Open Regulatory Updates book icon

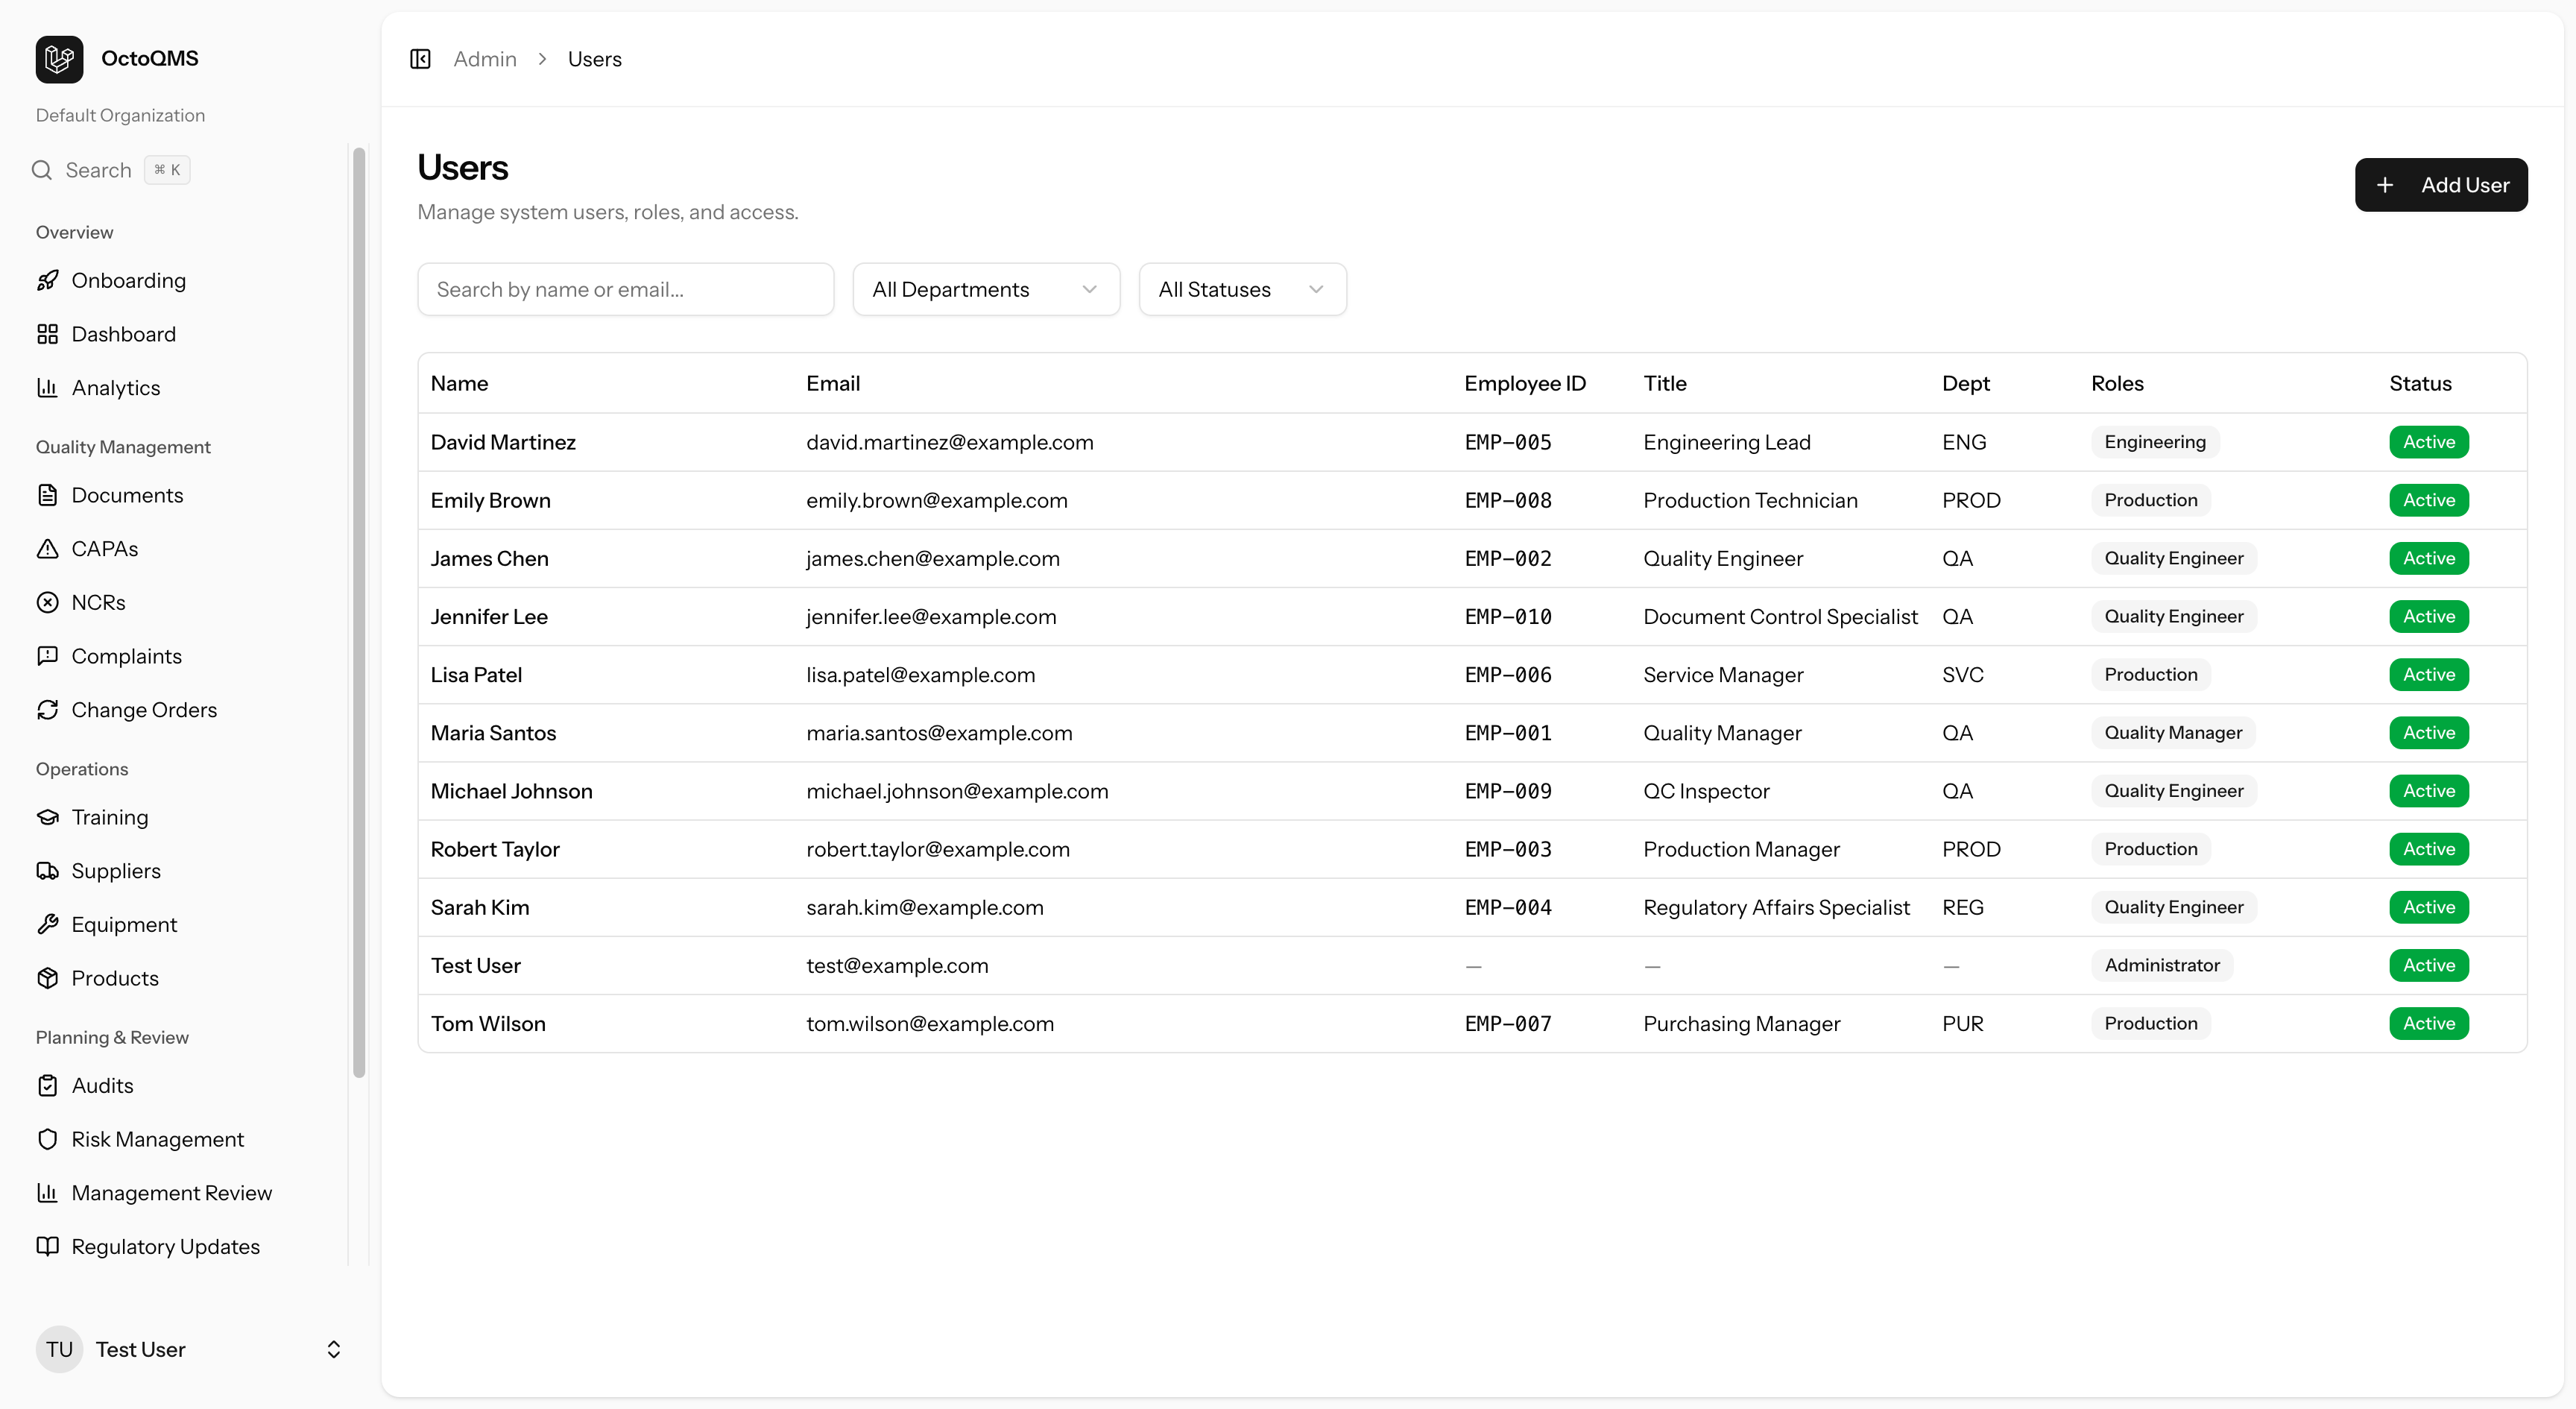47,1246
